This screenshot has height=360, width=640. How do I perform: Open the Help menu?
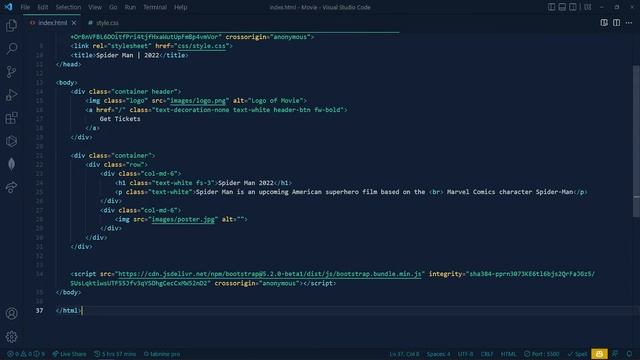tap(180, 7)
